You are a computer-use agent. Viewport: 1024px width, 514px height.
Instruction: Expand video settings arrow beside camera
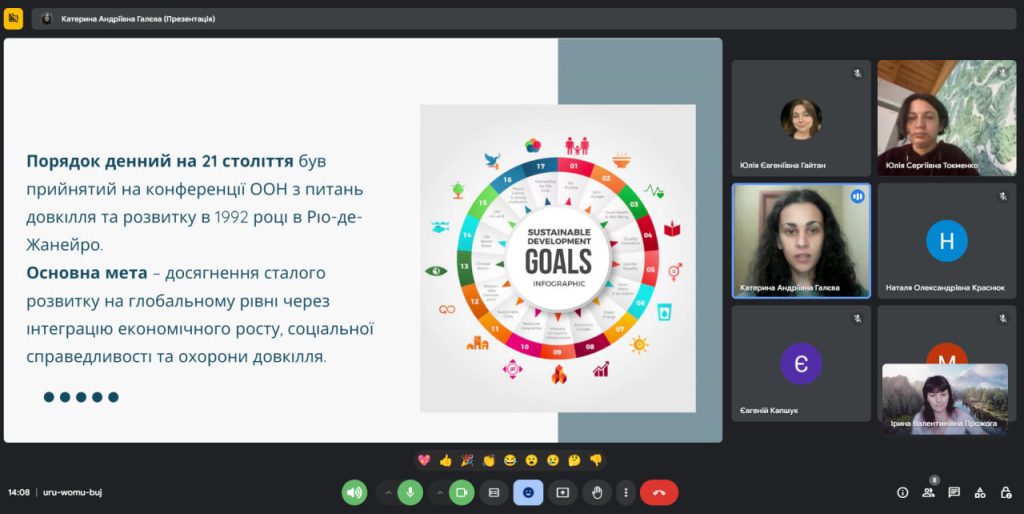click(439, 492)
